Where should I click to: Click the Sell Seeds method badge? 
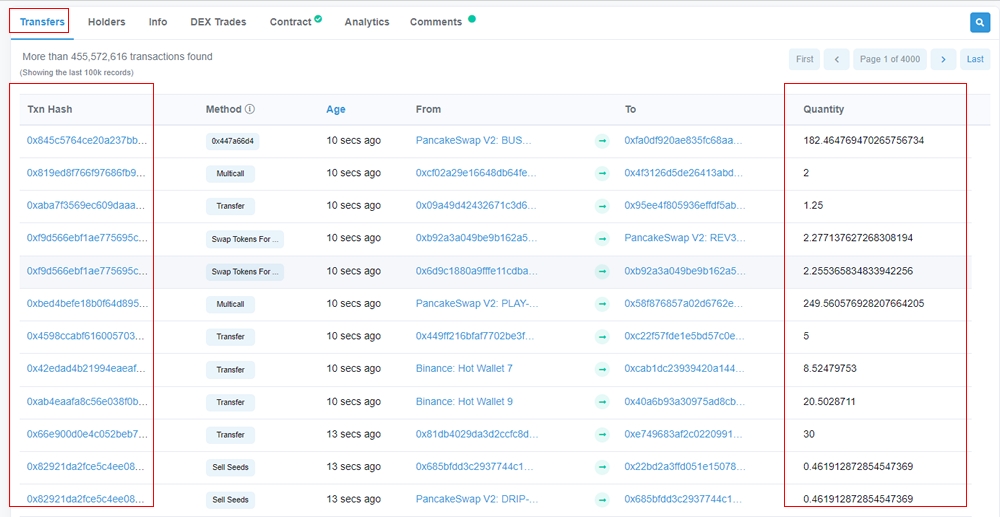tap(231, 467)
